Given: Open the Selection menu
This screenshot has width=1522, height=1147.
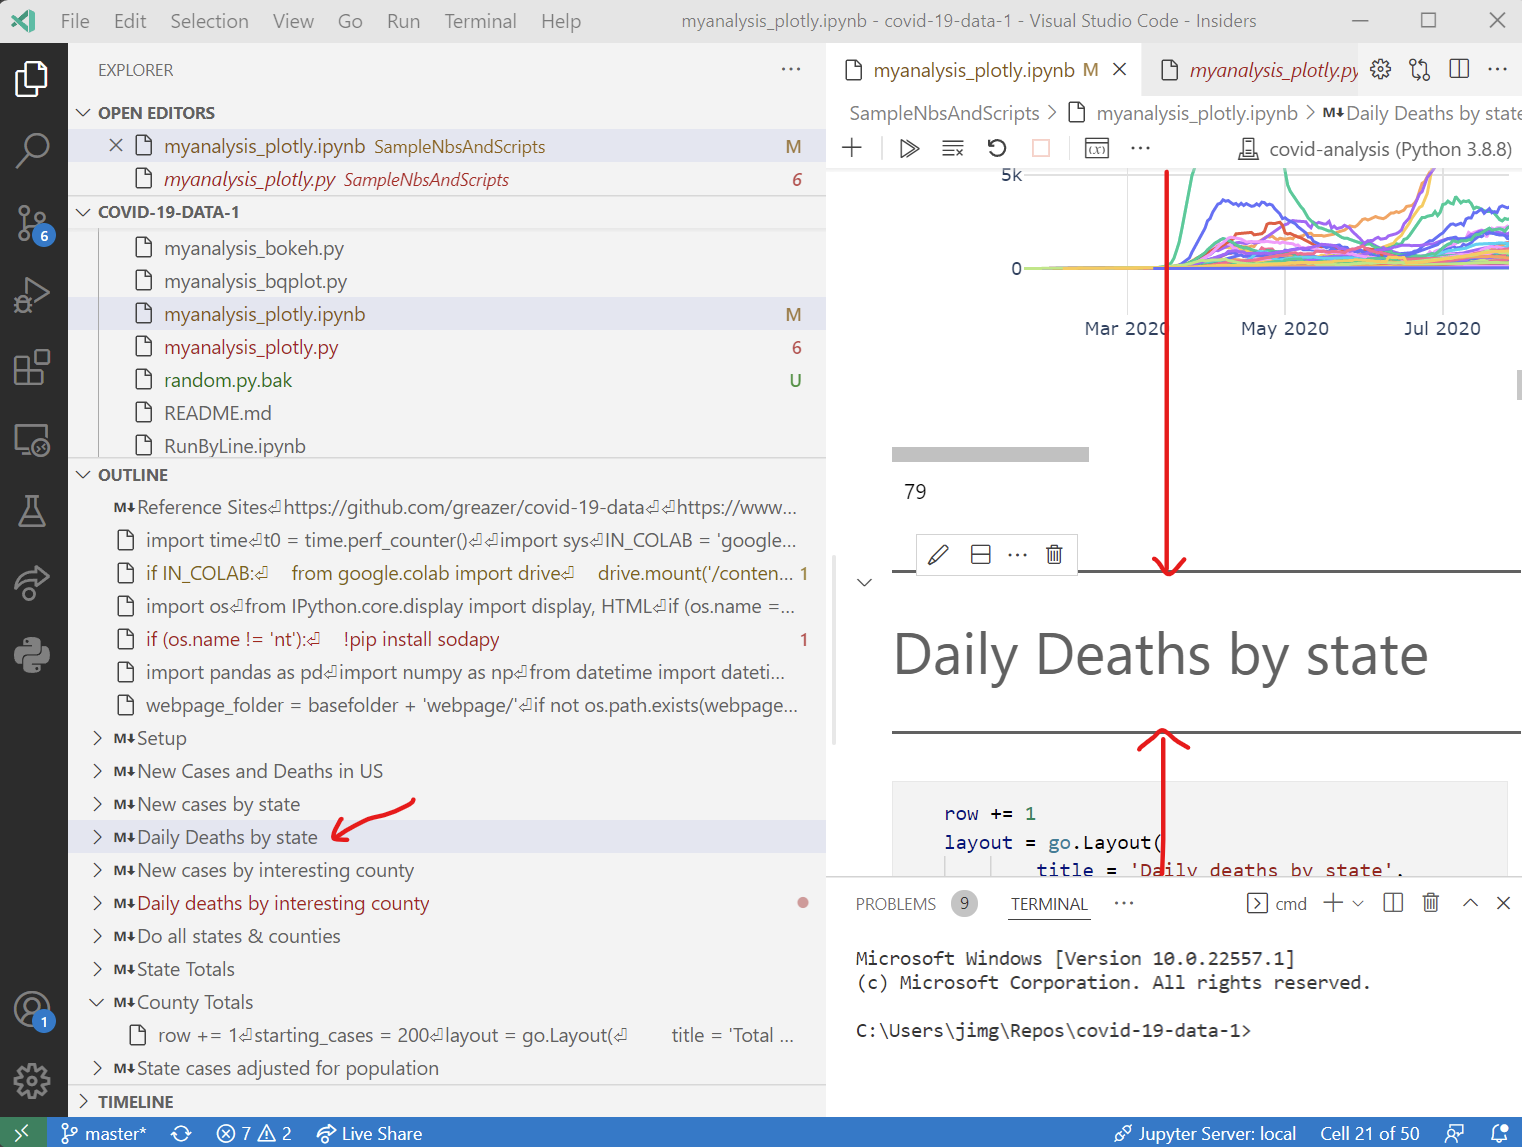Looking at the screenshot, I should [209, 21].
